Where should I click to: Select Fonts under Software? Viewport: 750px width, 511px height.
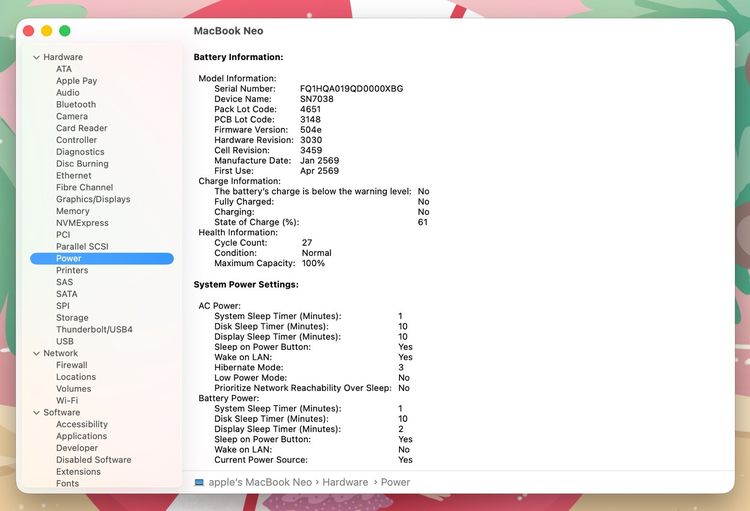point(67,483)
